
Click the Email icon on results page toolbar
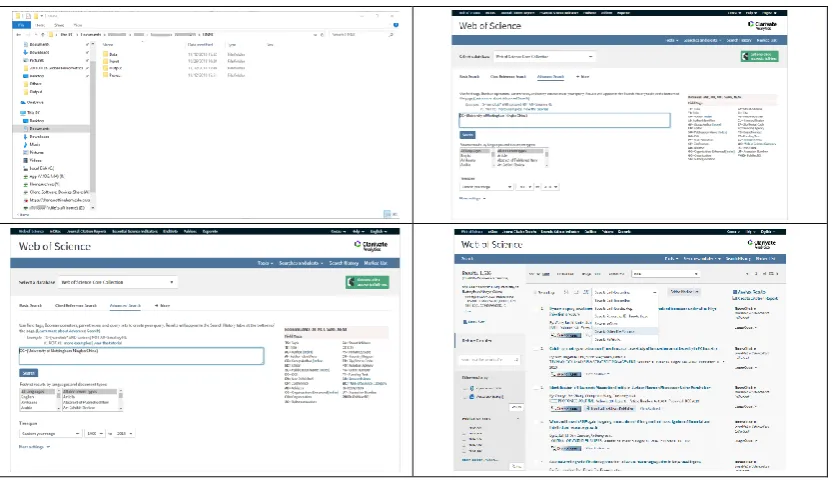[577, 292]
